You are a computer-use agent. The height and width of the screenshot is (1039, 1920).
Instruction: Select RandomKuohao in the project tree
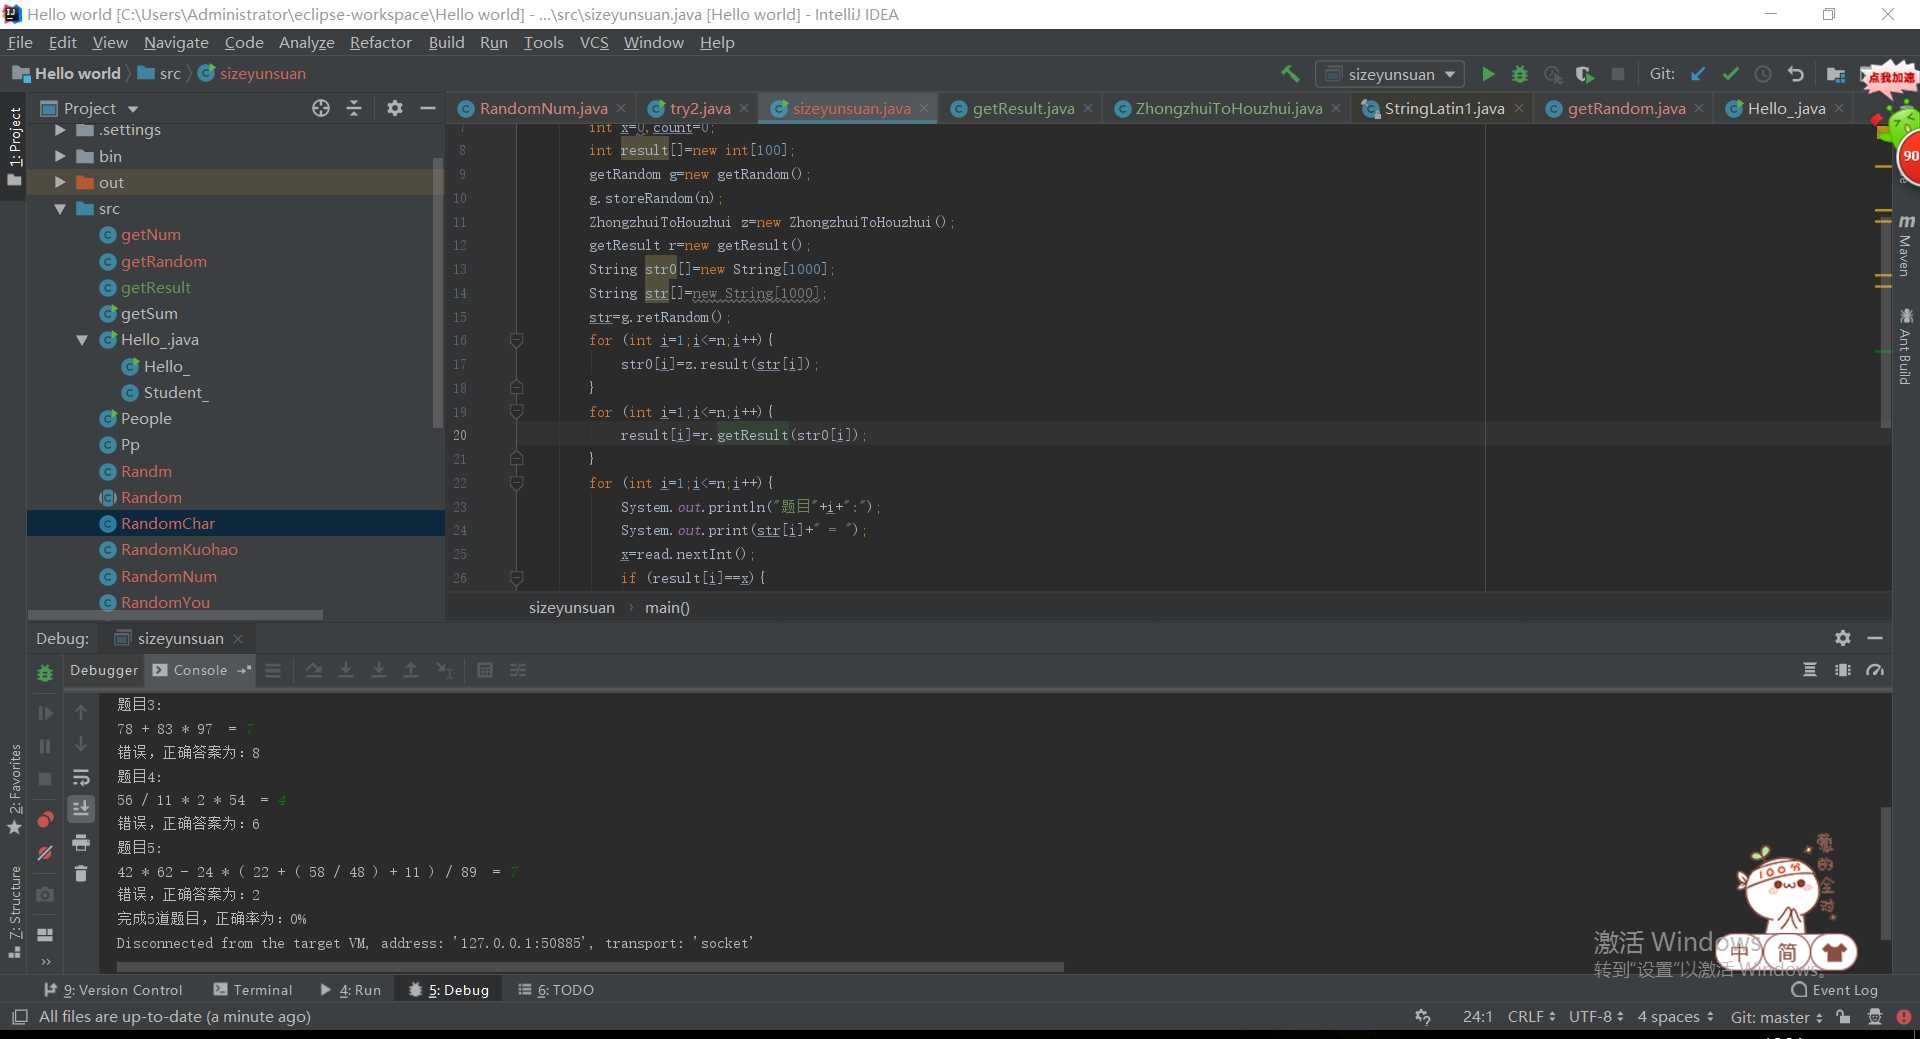[179, 550]
